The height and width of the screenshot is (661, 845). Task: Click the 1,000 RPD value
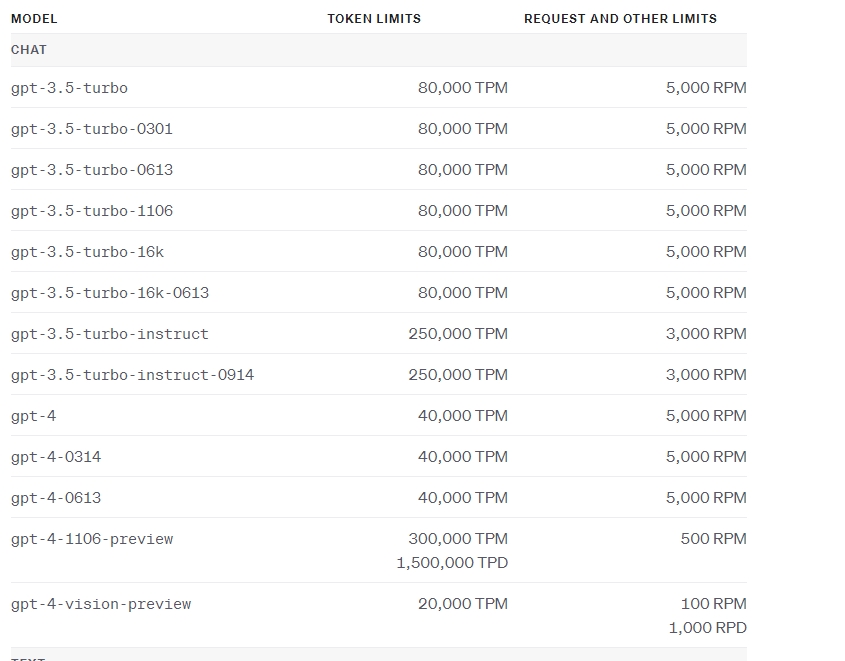pos(708,628)
